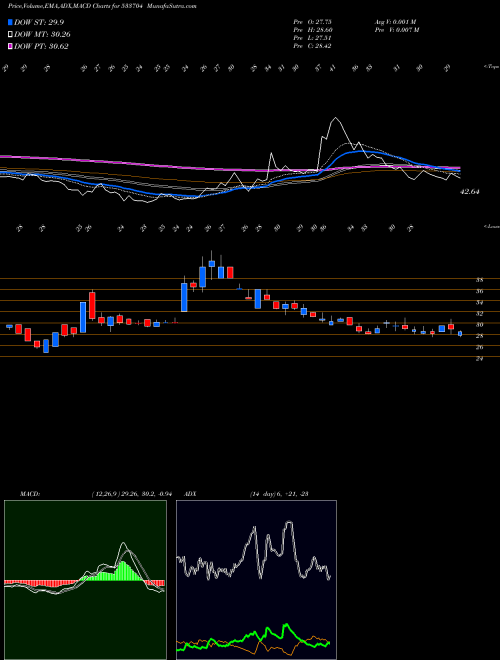Click the last blue candlestick at the right end
500x660 pixels.
(x=460, y=333)
